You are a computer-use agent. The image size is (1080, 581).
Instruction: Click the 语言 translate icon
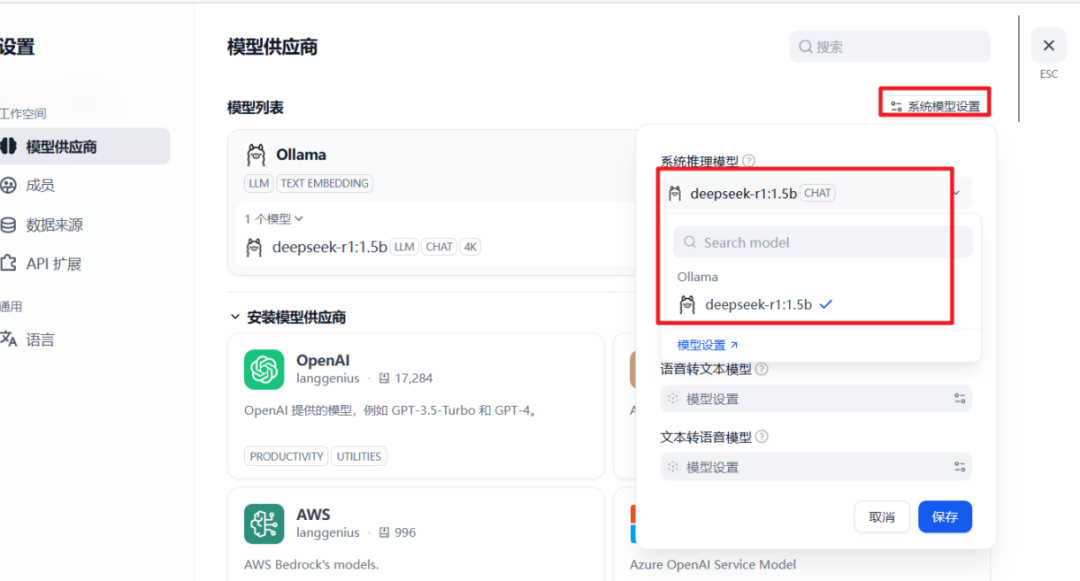coord(8,339)
